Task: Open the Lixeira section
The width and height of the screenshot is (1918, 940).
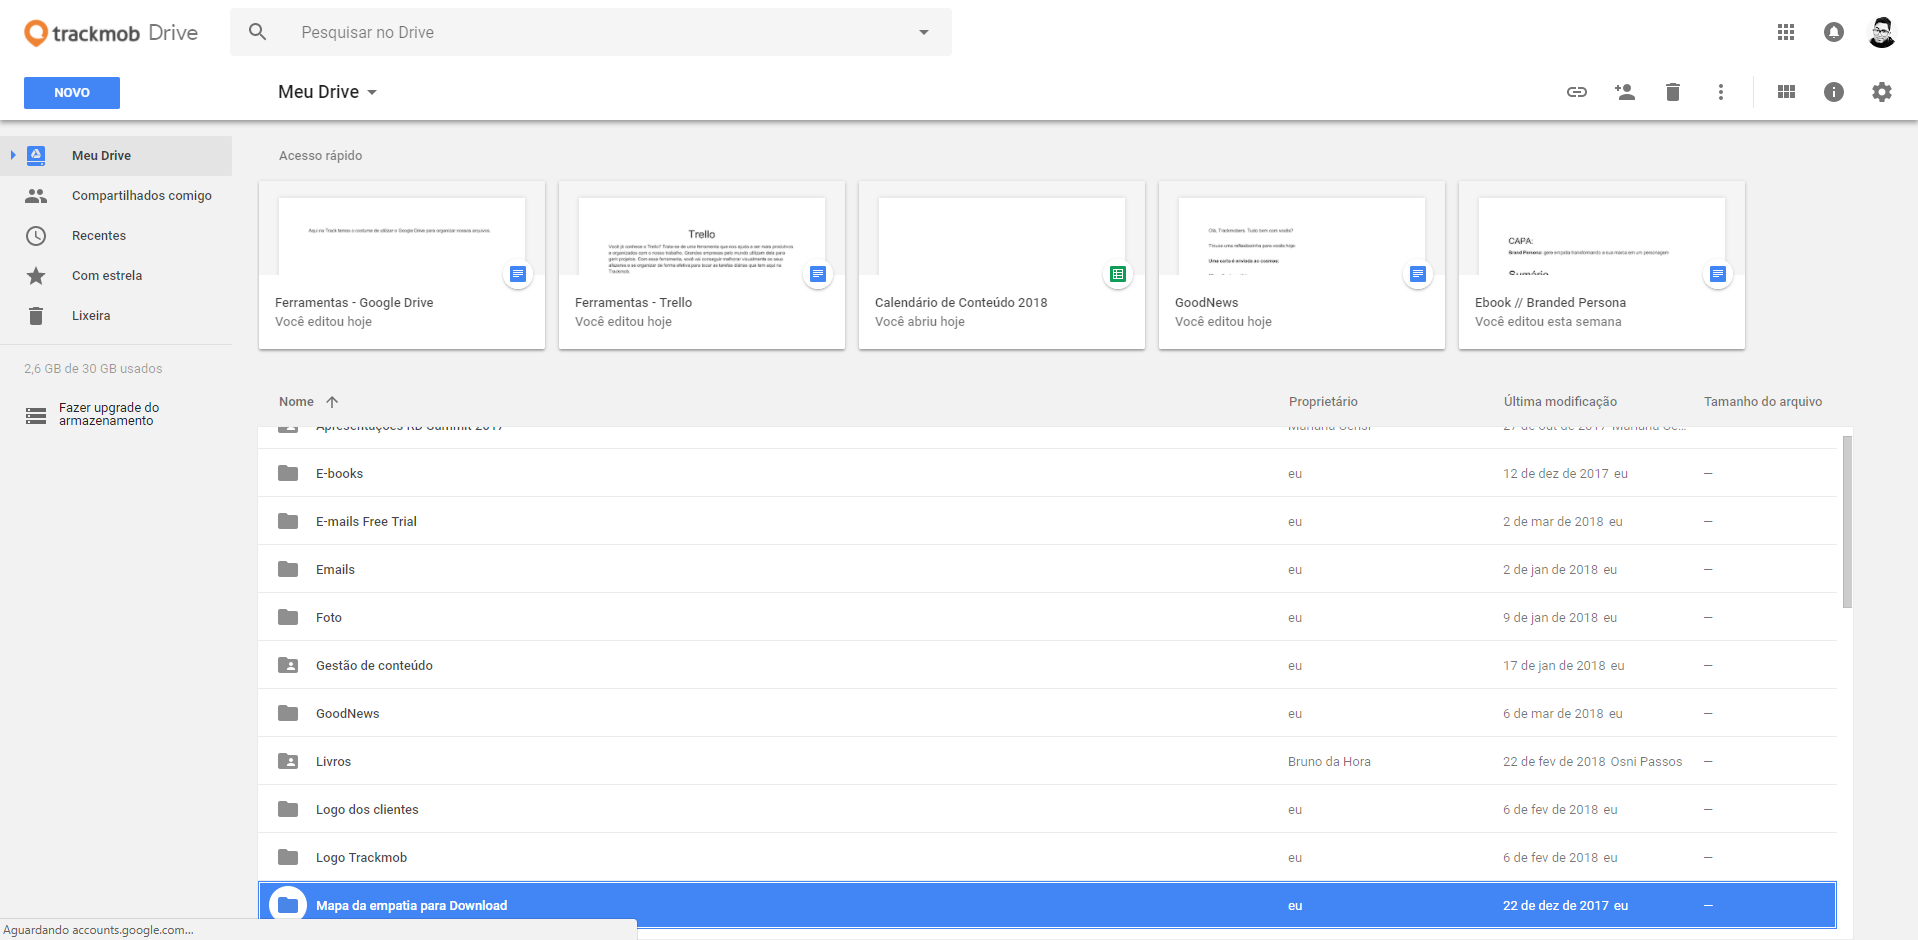Action: 91,316
